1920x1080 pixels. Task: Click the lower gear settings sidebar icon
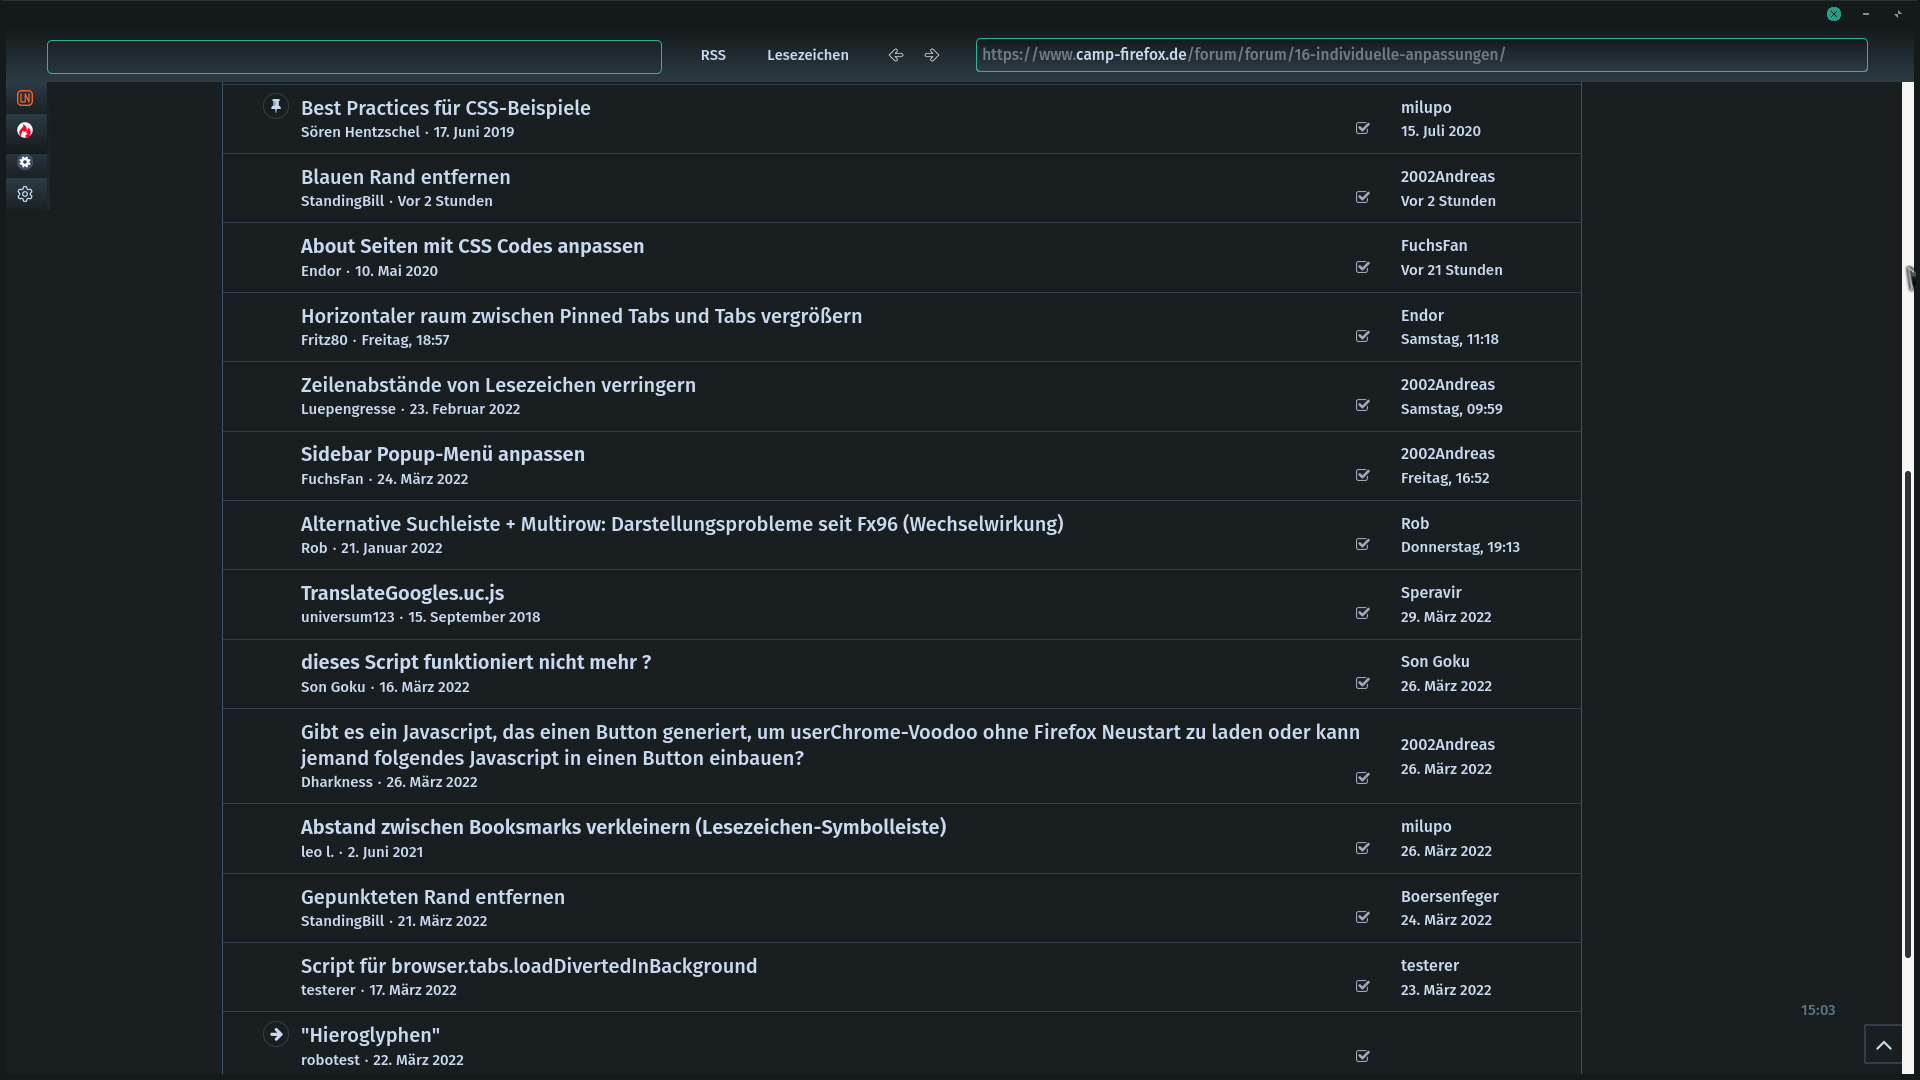25,194
